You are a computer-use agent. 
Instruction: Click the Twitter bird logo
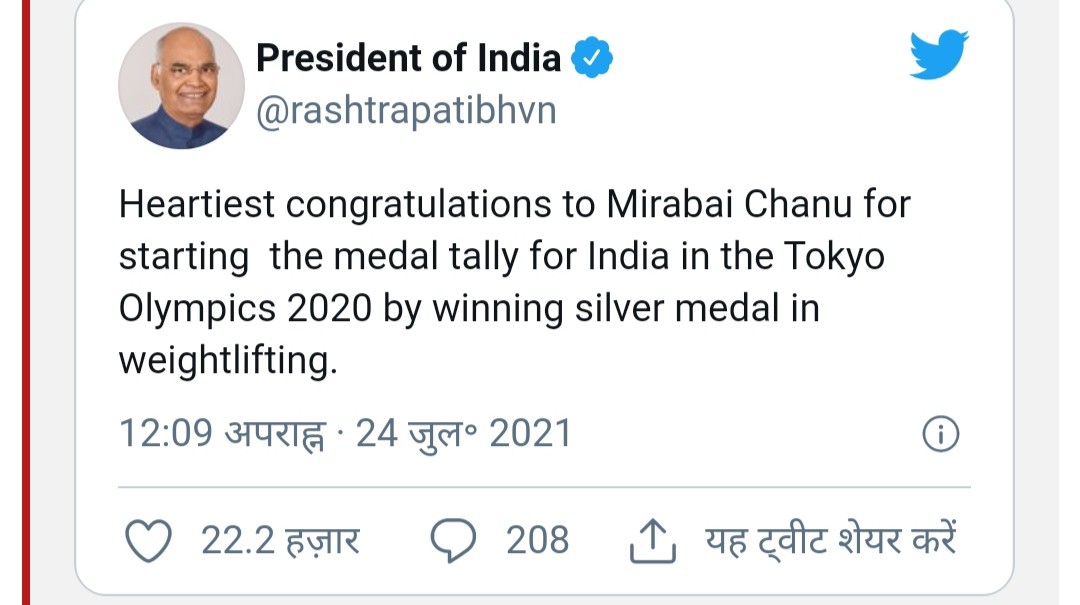point(938,56)
